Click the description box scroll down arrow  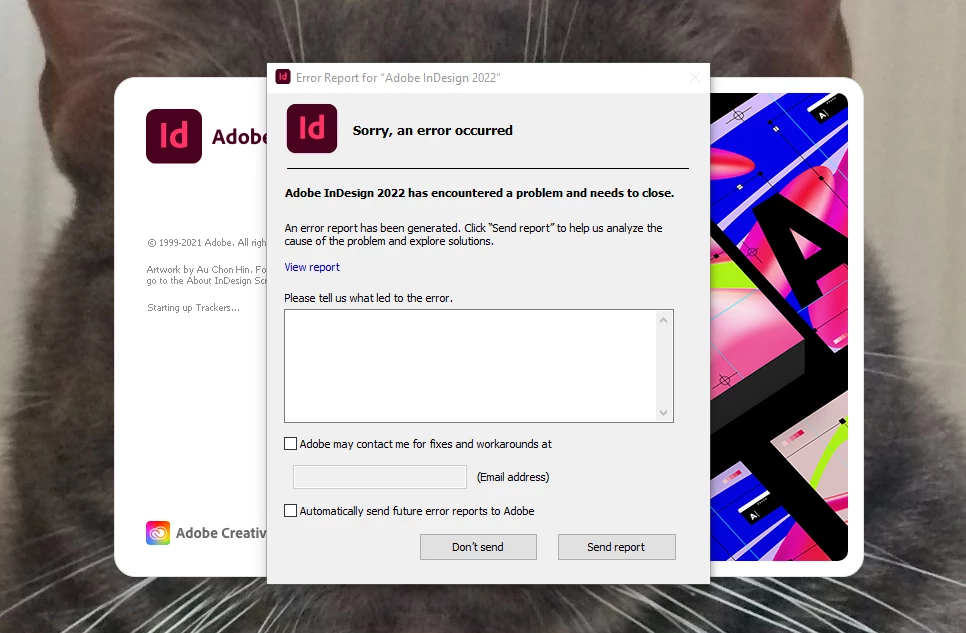pos(664,412)
